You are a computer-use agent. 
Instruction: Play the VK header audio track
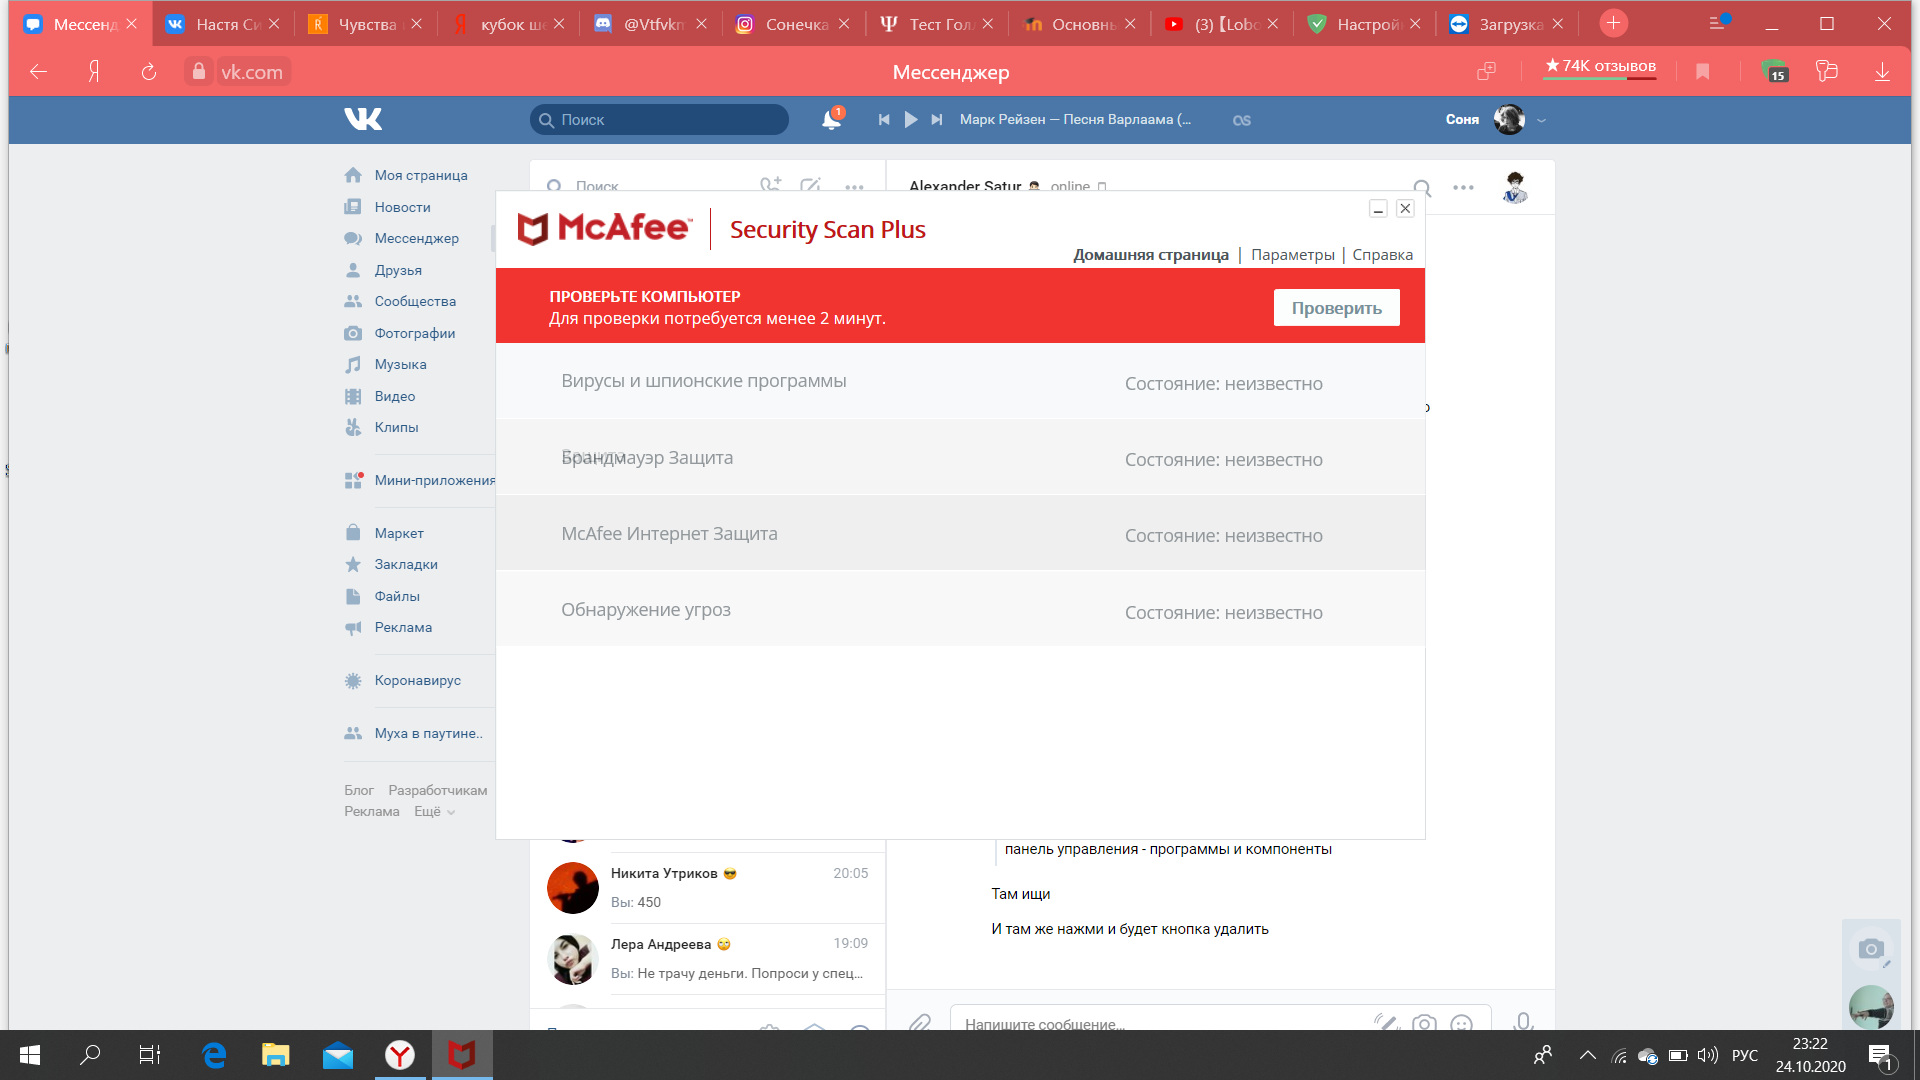910,119
